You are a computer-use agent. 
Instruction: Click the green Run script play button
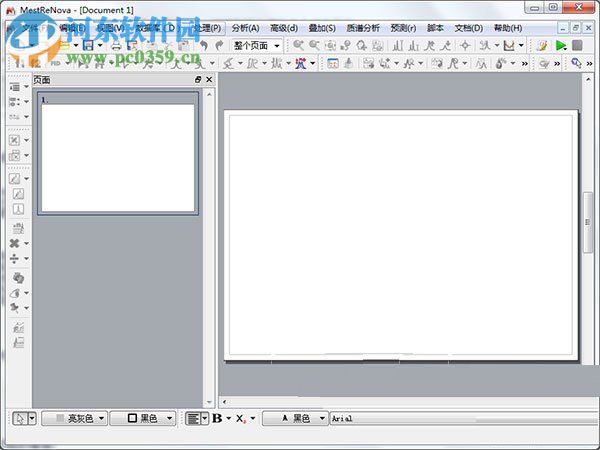tap(560, 46)
